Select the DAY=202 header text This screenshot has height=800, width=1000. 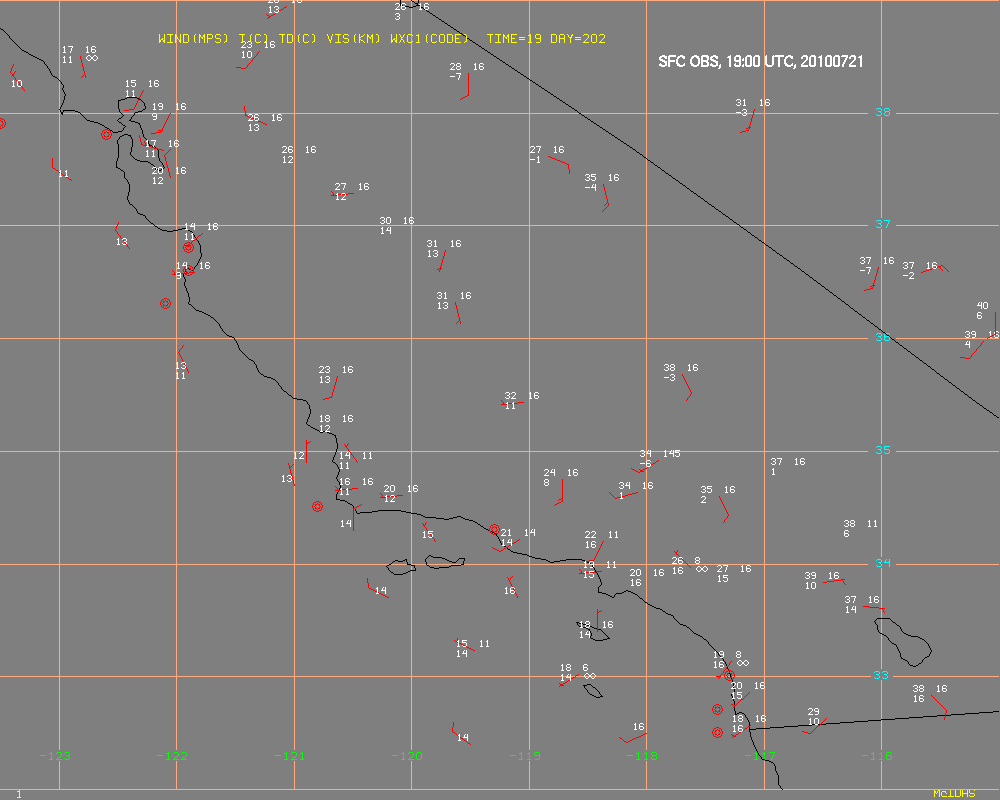point(578,38)
